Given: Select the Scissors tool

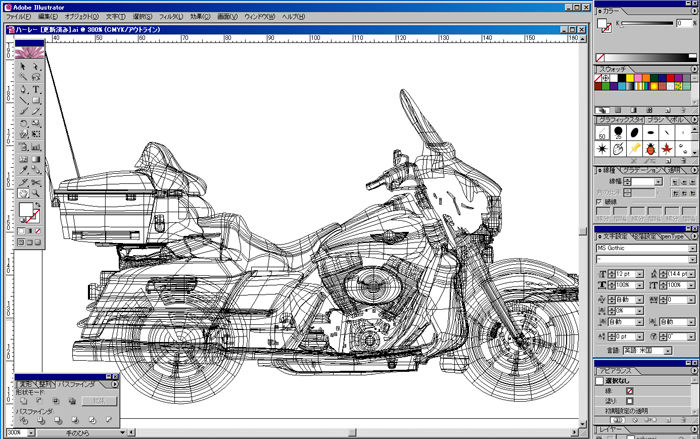Looking at the screenshot, I should point(36,182).
